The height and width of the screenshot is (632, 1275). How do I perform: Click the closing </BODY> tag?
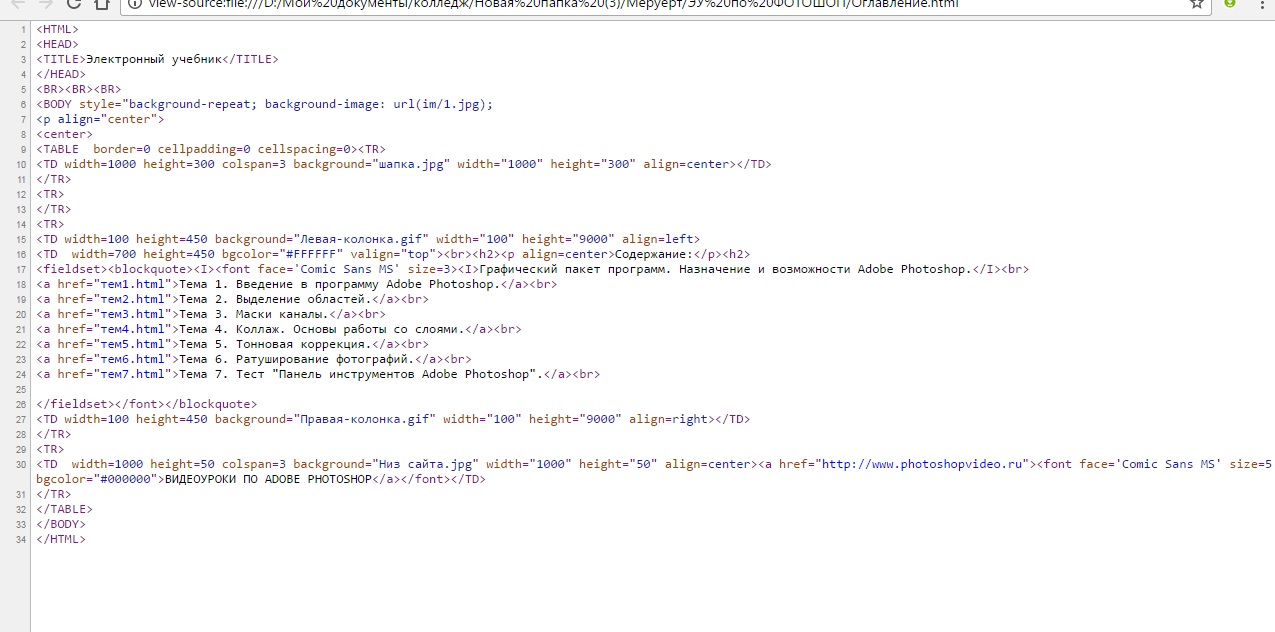pos(61,524)
